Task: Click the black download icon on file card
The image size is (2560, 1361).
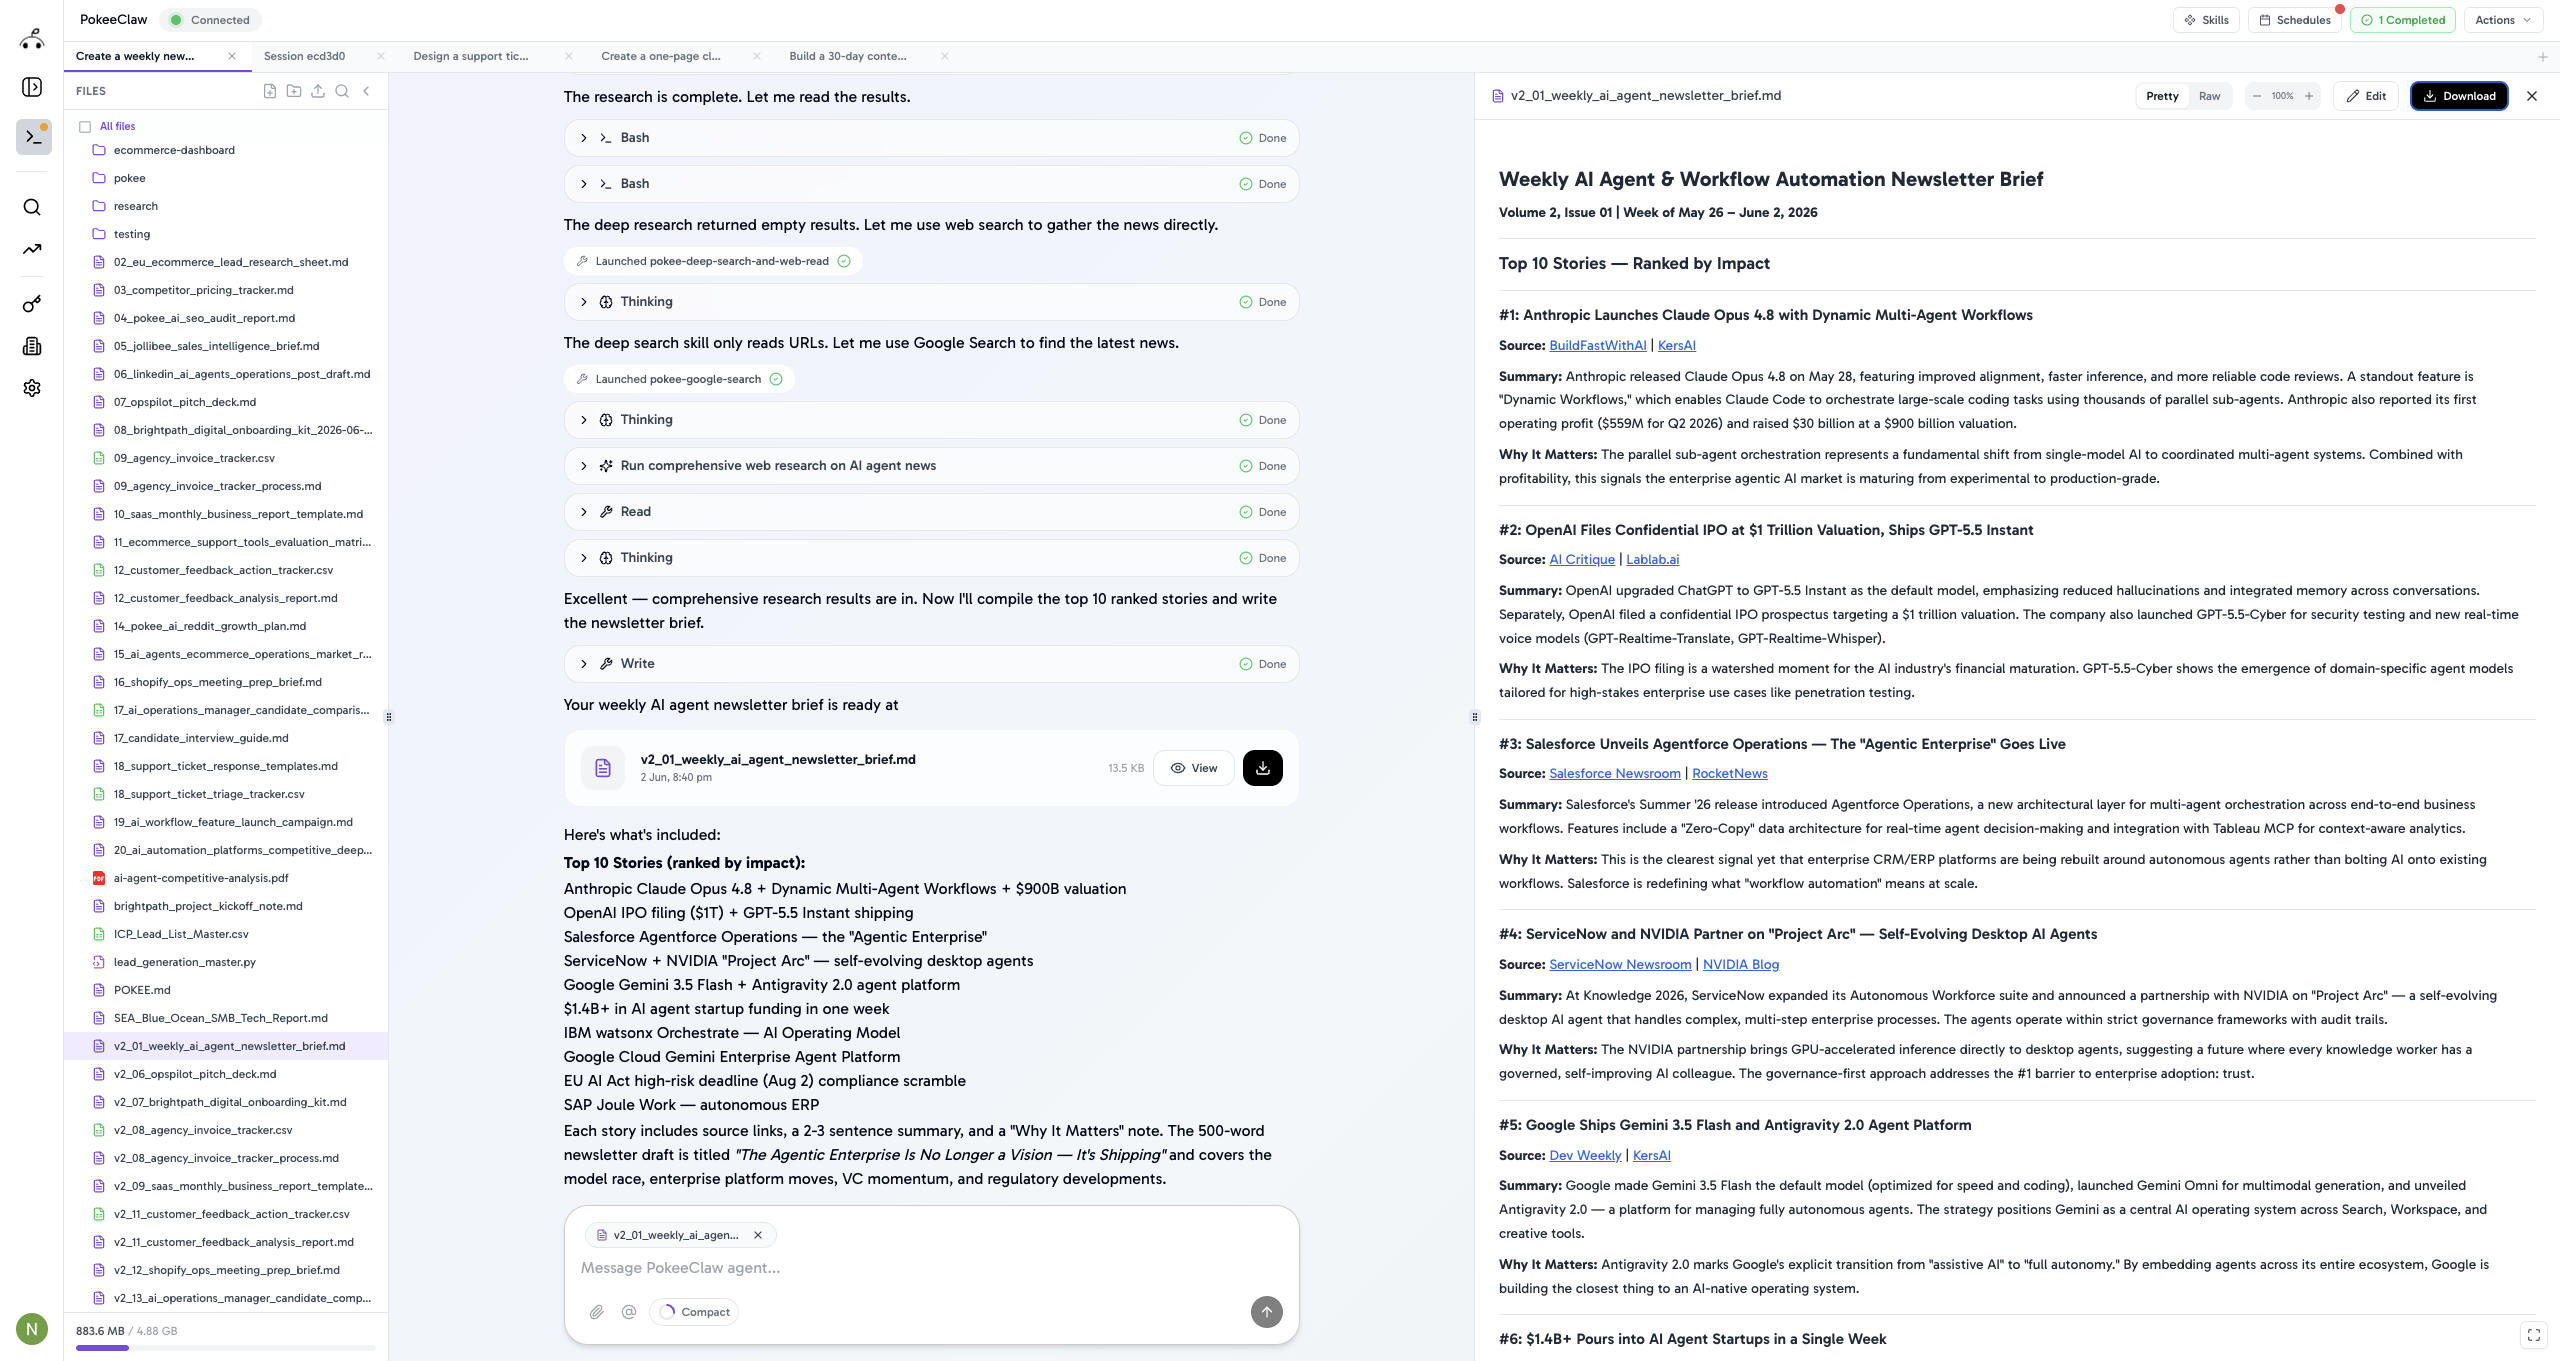Action: coord(1263,768)
